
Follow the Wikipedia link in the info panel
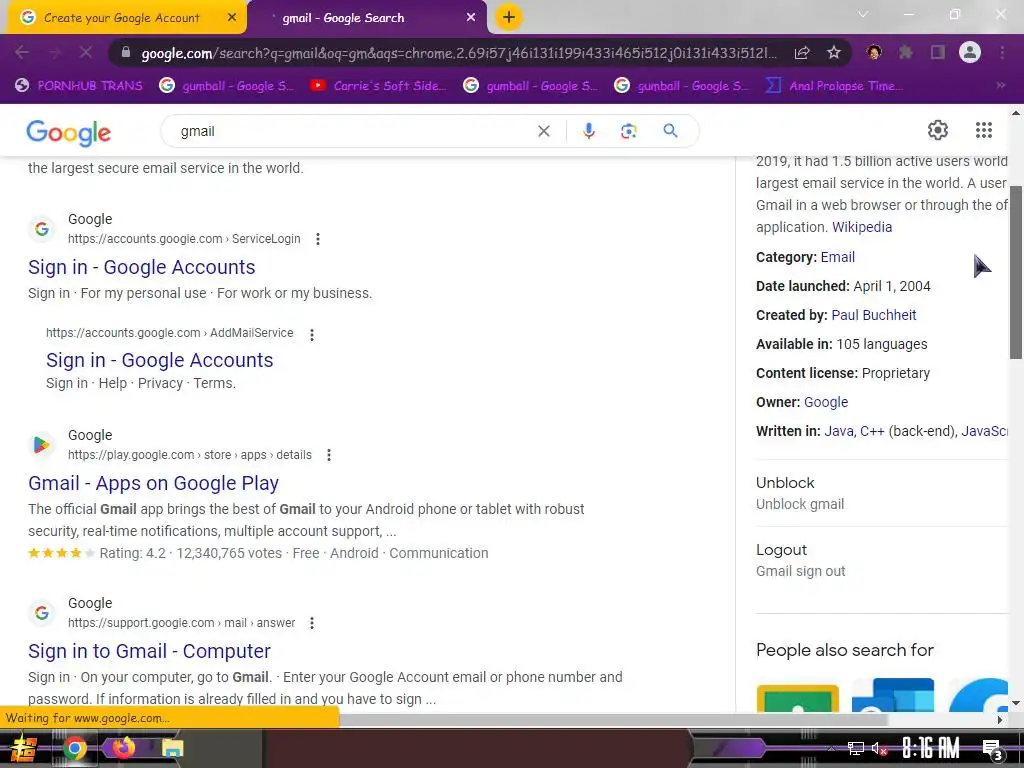tap(861, 227)
